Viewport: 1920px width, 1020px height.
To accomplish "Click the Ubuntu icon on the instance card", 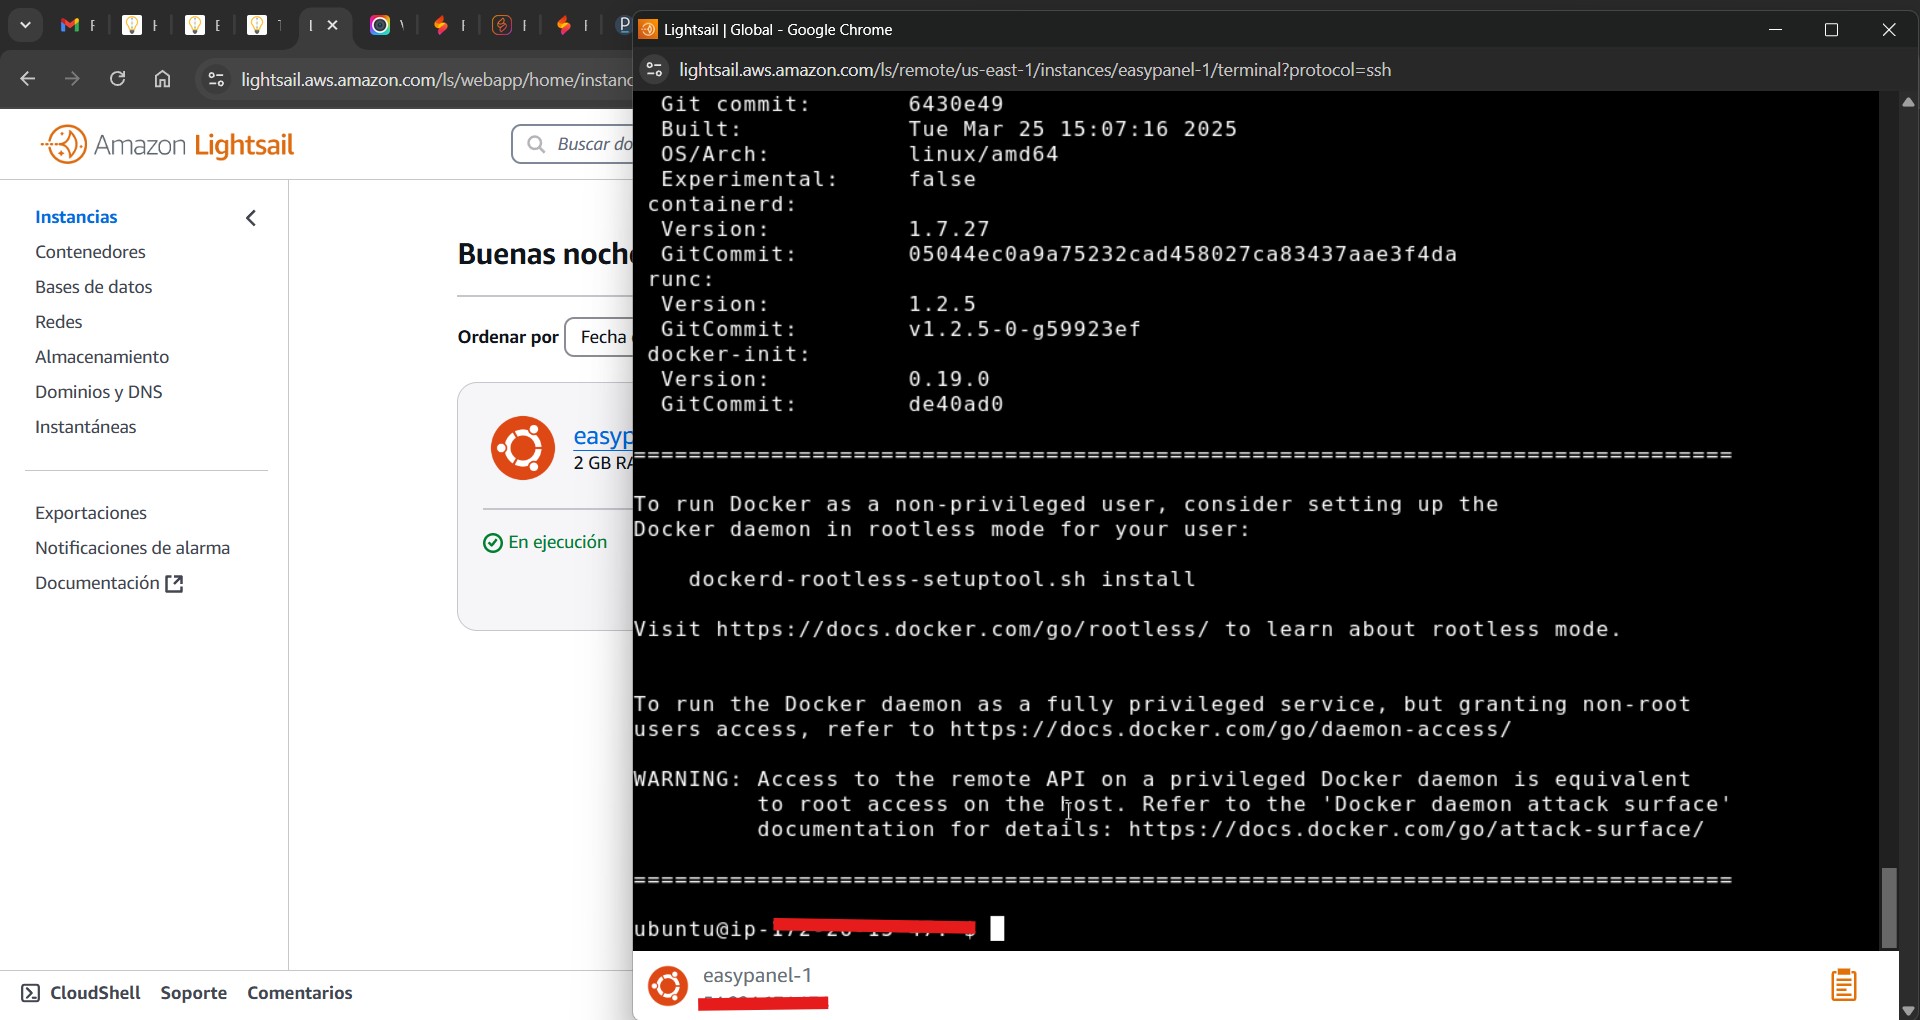I will pyautogui.click(x=522, y=448).
